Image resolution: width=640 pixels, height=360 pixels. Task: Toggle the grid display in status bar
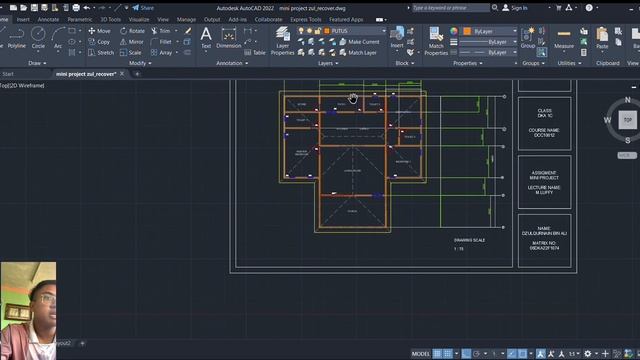coord(437,353)
